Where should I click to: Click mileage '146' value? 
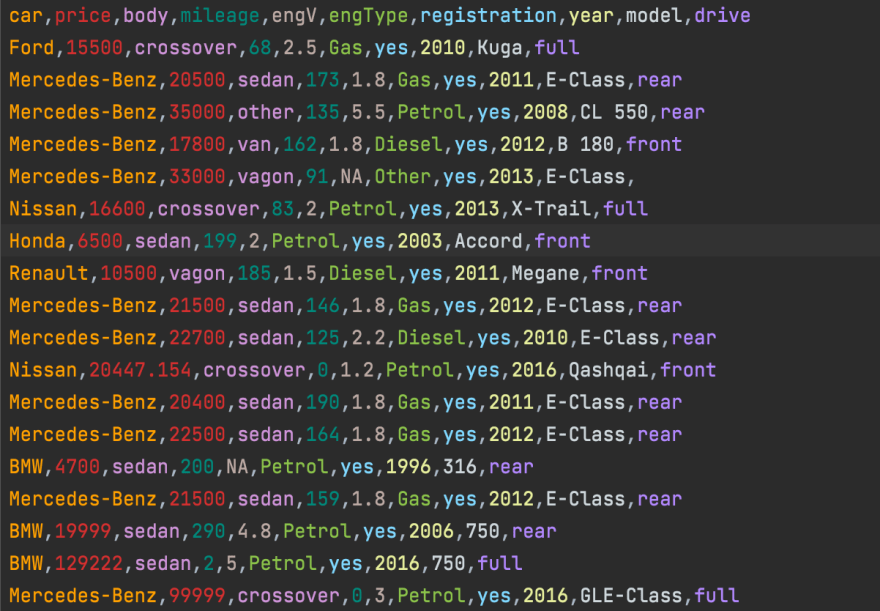tap(323, 306)
